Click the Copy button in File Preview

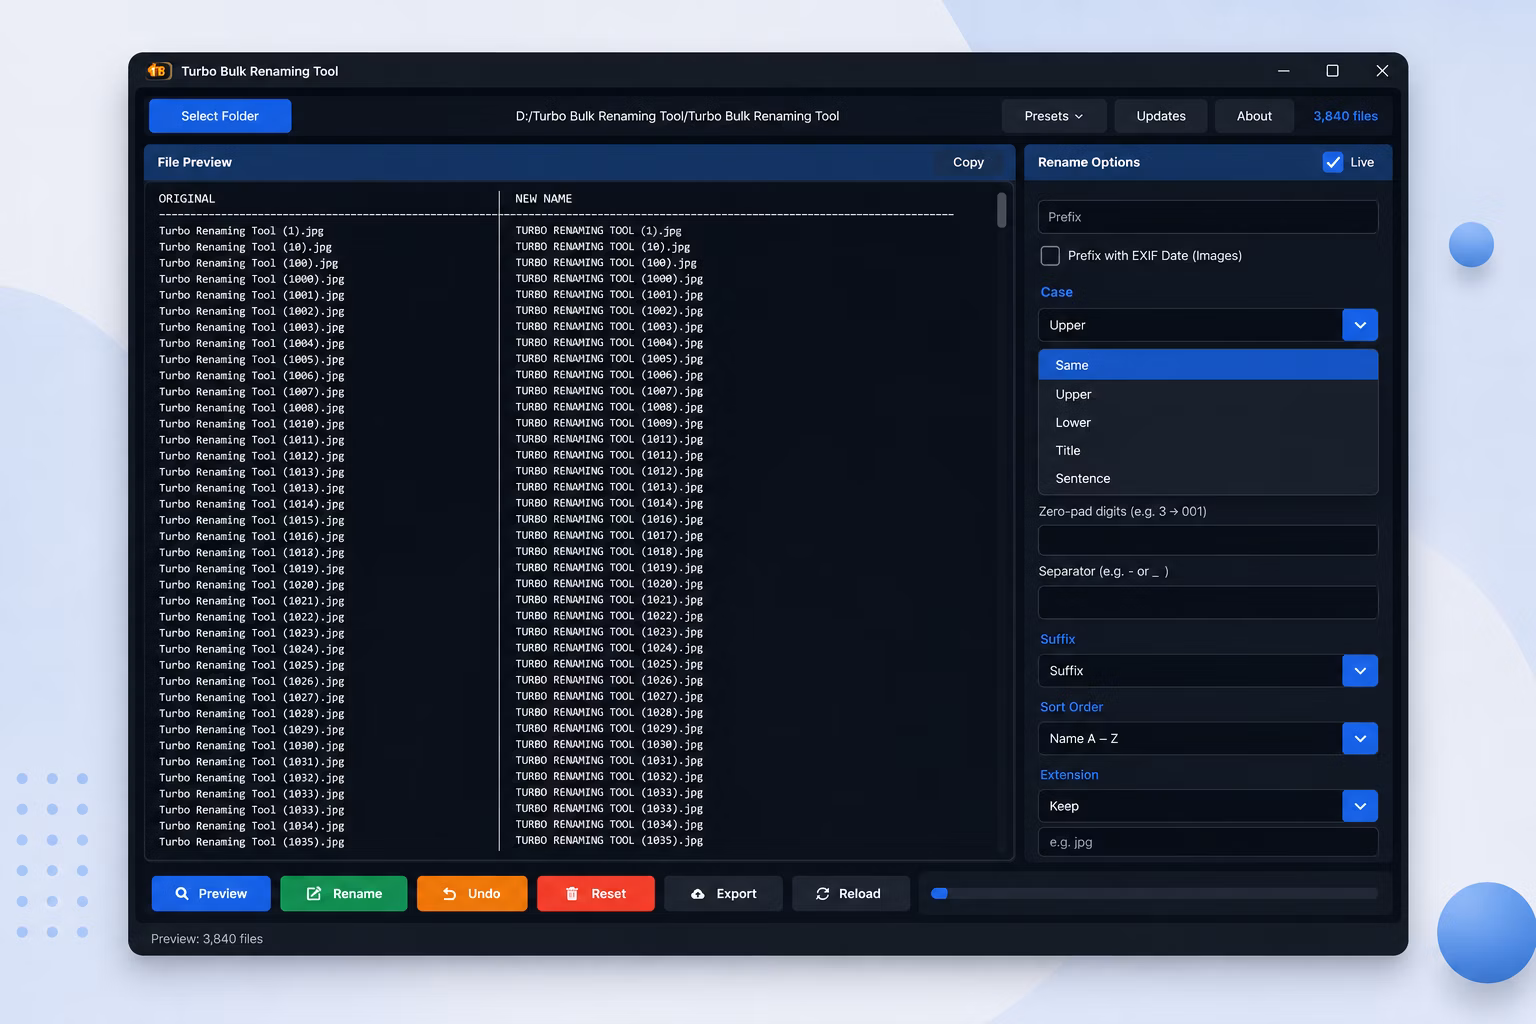click(968, 162)
